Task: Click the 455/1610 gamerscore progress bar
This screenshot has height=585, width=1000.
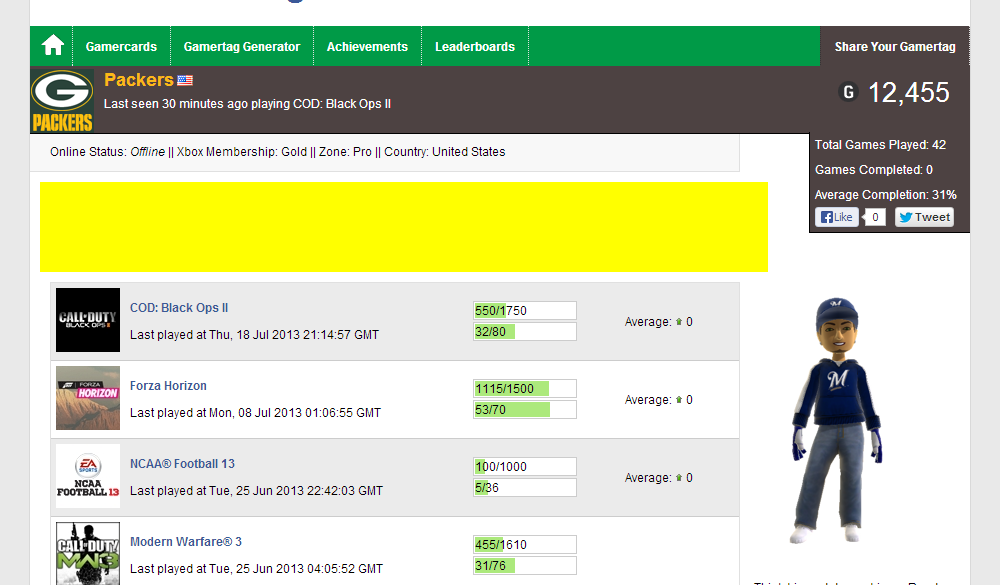Action: (524, 544)
